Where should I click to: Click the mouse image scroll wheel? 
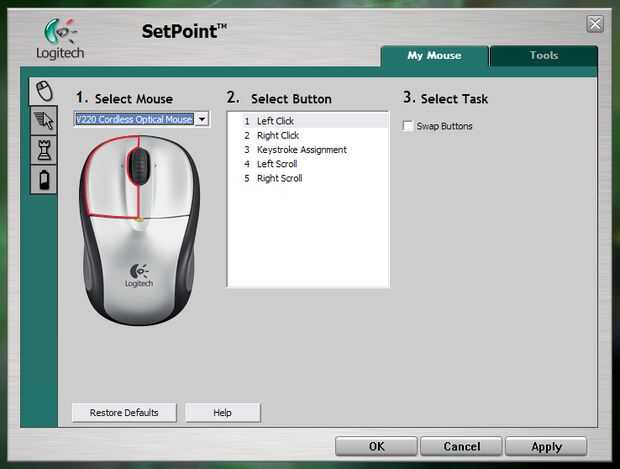139,166
